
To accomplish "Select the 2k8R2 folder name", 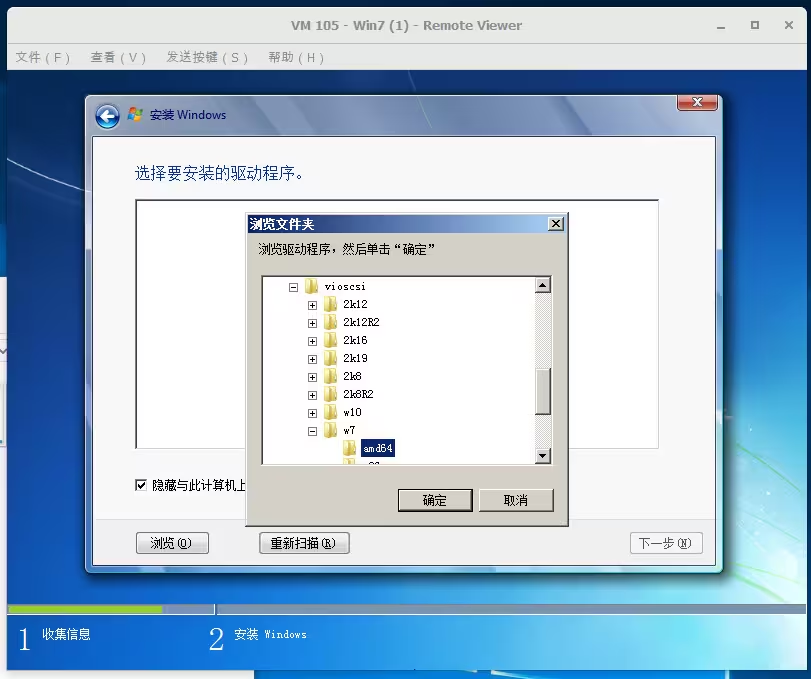I will (358, 395).
